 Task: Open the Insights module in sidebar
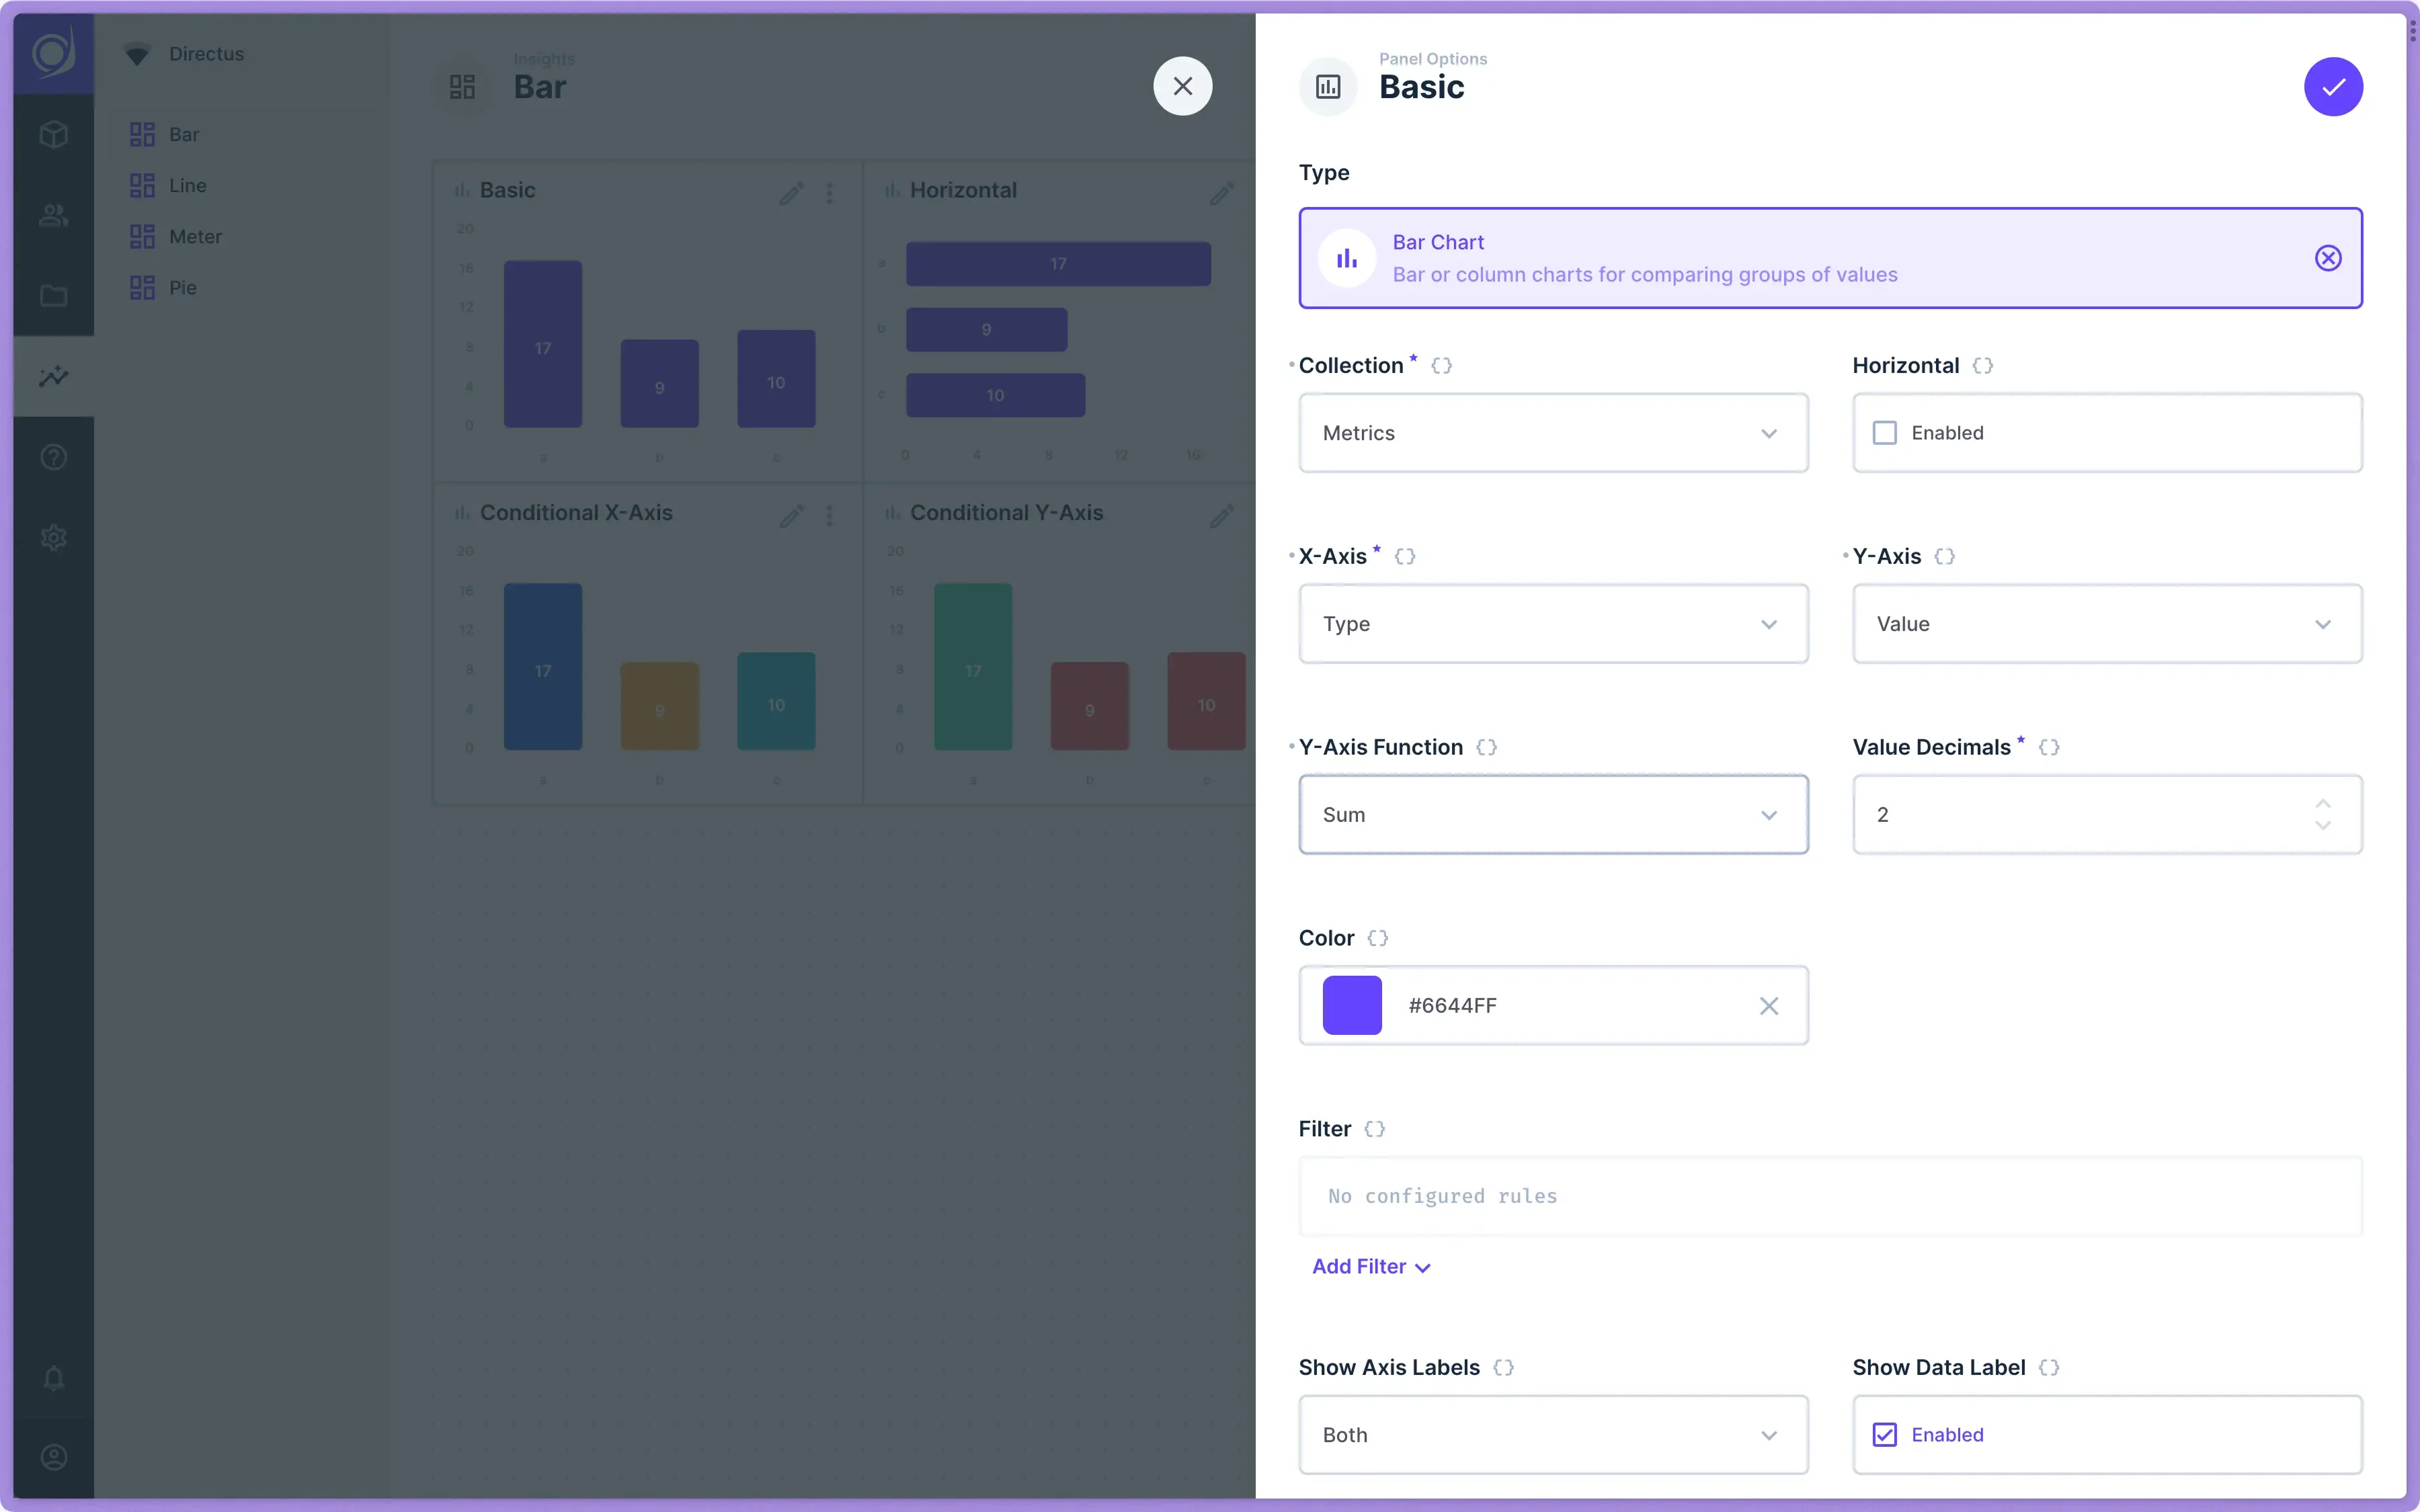54,376
